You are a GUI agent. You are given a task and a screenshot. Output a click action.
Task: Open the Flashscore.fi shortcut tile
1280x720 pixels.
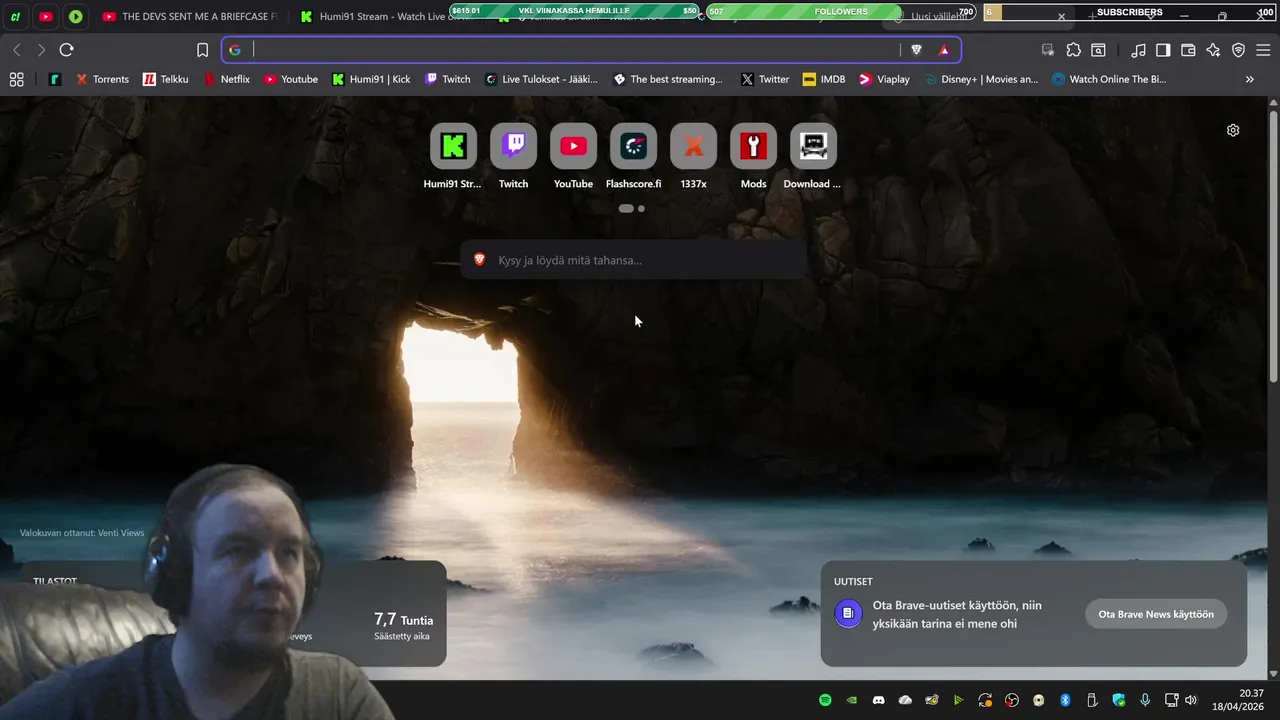pos(633,156)
